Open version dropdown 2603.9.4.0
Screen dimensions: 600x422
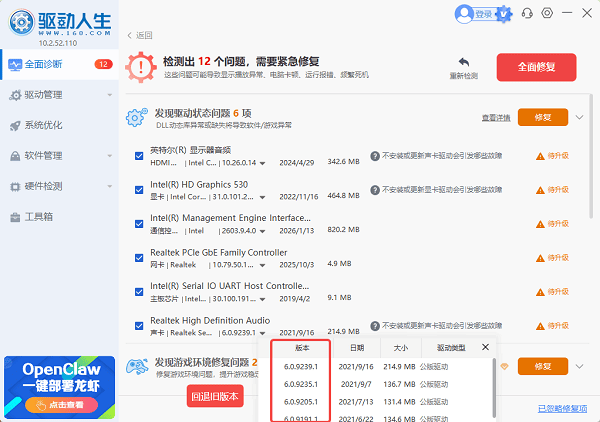click(x=262, y=231)
